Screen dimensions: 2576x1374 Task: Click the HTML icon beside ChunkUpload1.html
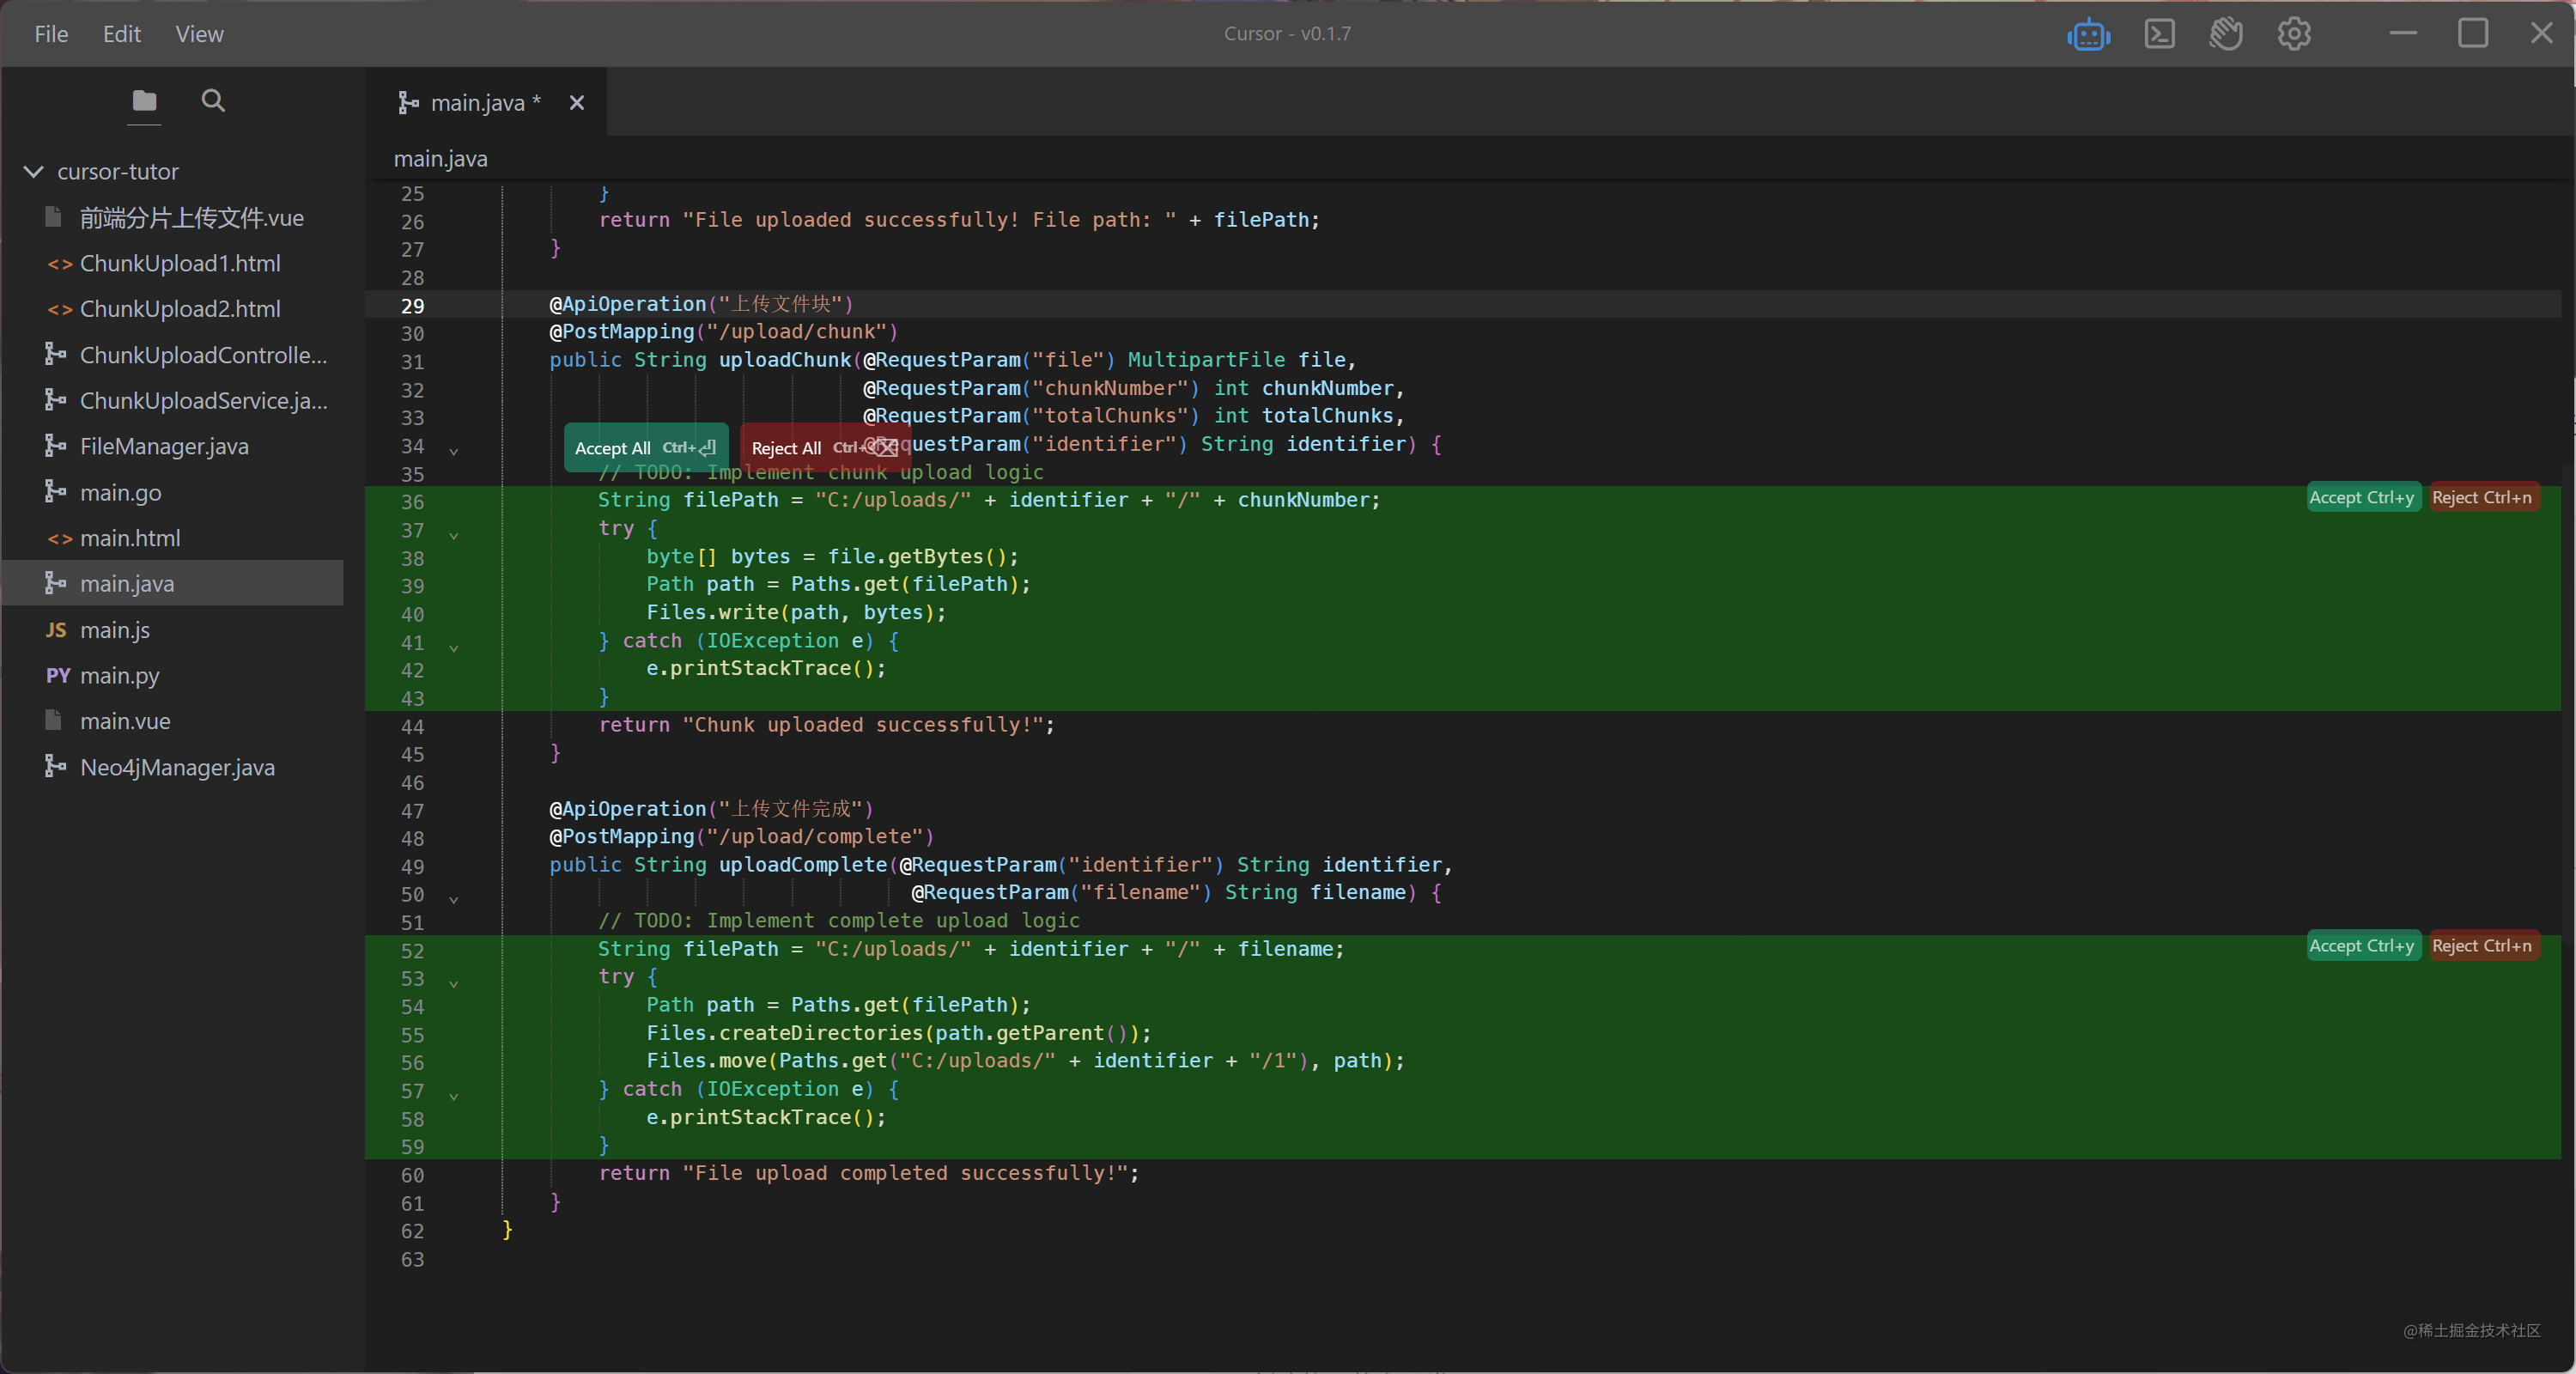click(59, 264)
